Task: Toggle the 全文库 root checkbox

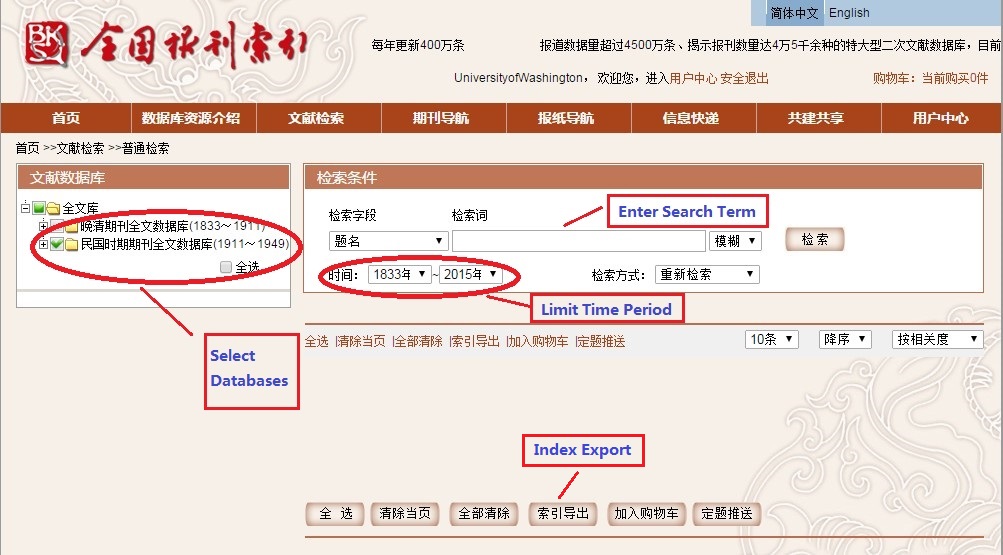Action: [39, 208]
